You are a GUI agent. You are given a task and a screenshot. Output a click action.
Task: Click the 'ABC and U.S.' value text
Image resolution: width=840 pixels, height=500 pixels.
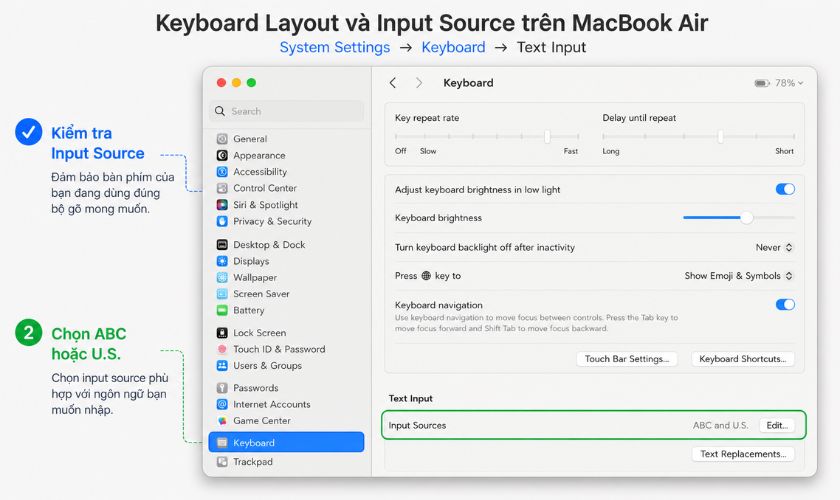click(x=720, y=426)
